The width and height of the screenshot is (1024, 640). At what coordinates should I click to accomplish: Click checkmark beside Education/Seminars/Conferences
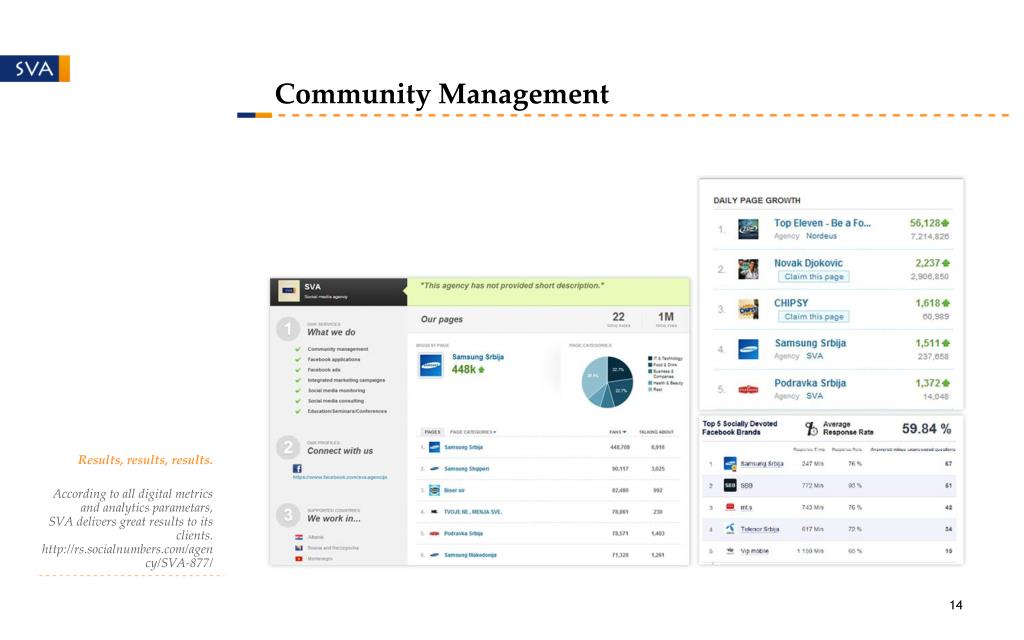tap(298, 411)
